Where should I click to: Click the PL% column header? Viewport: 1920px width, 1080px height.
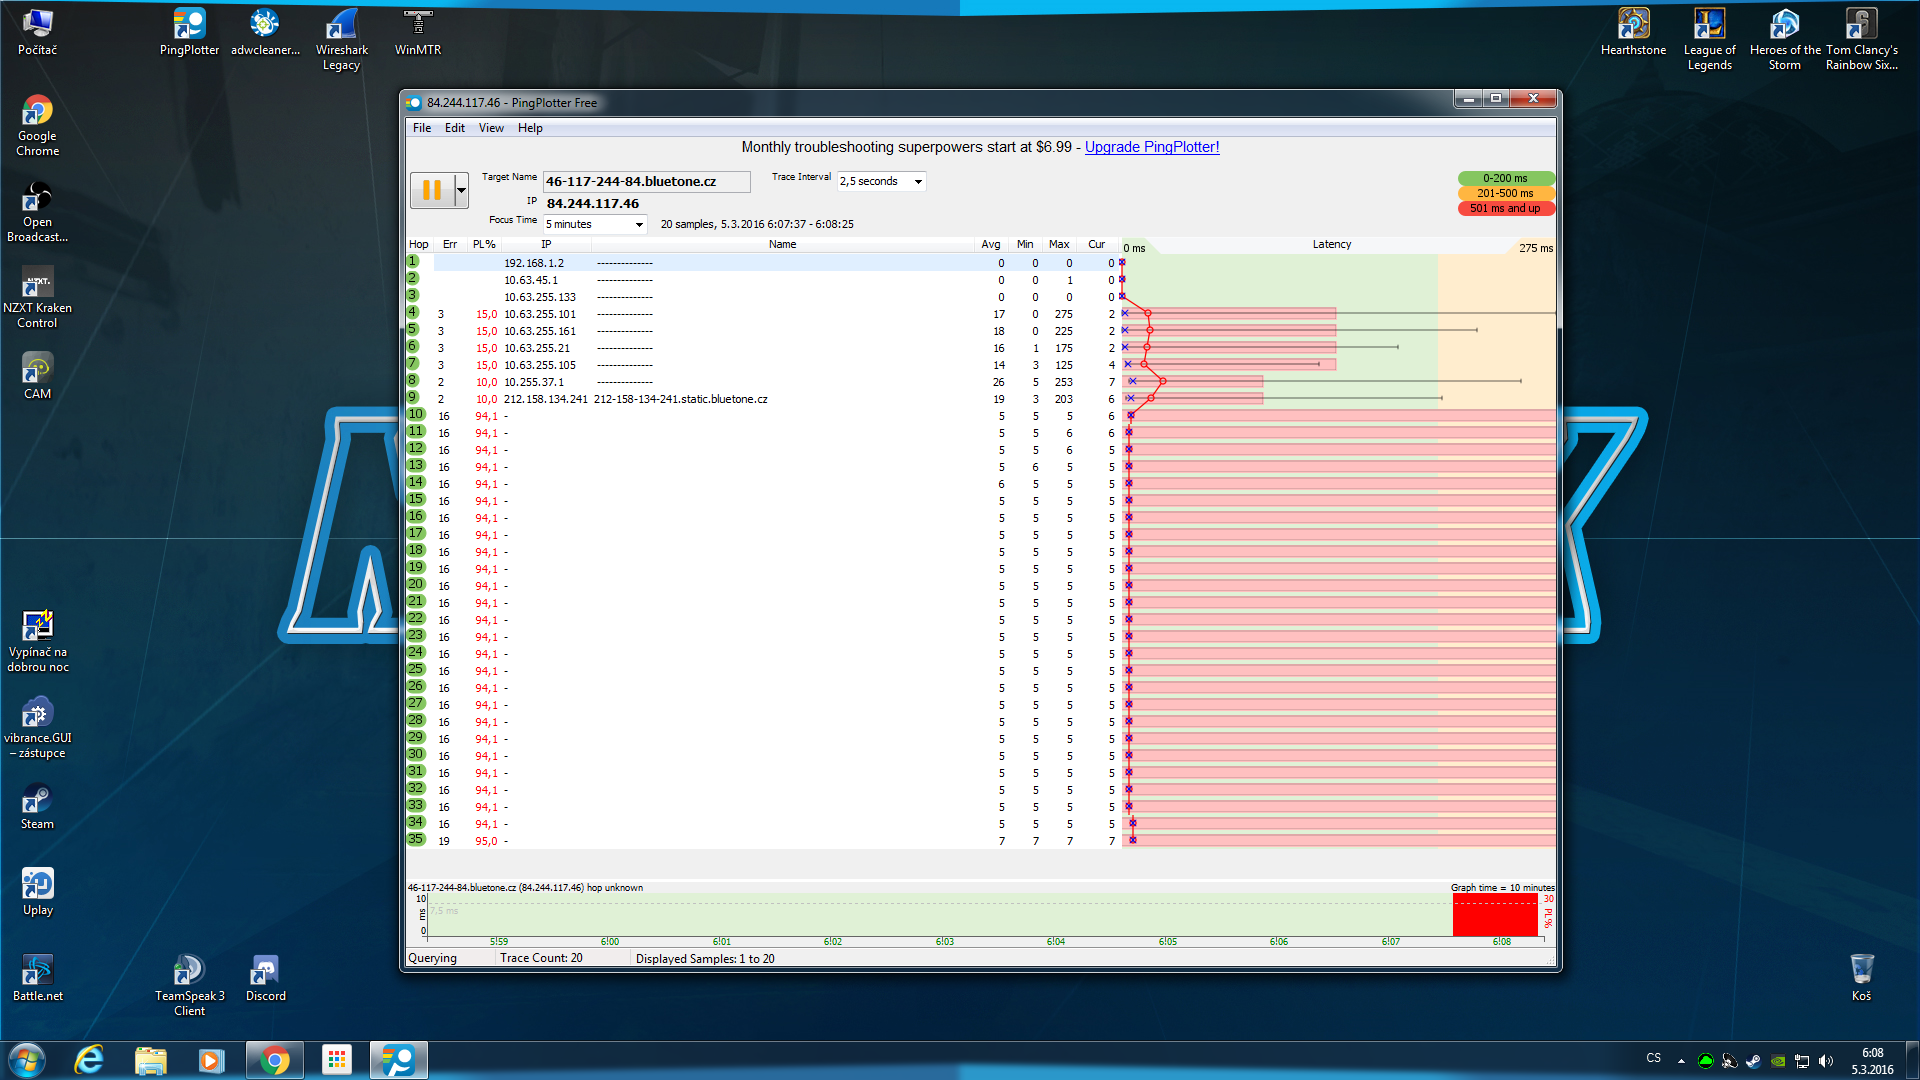click(484, 244)
